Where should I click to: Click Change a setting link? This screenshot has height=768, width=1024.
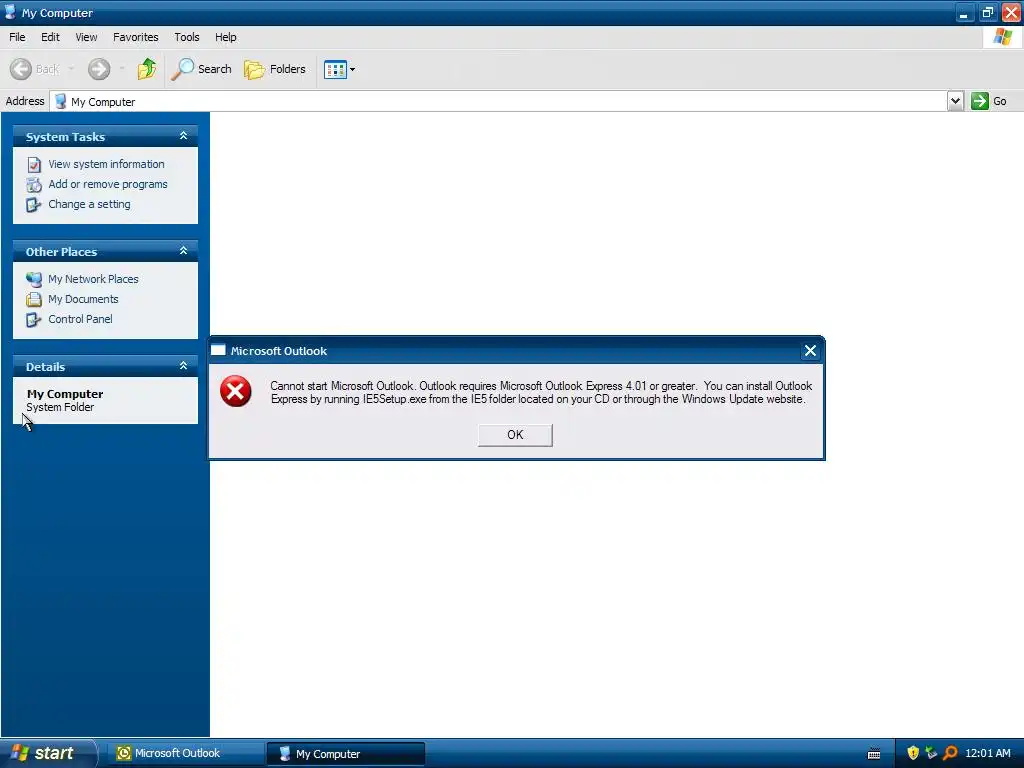(89, 204)
